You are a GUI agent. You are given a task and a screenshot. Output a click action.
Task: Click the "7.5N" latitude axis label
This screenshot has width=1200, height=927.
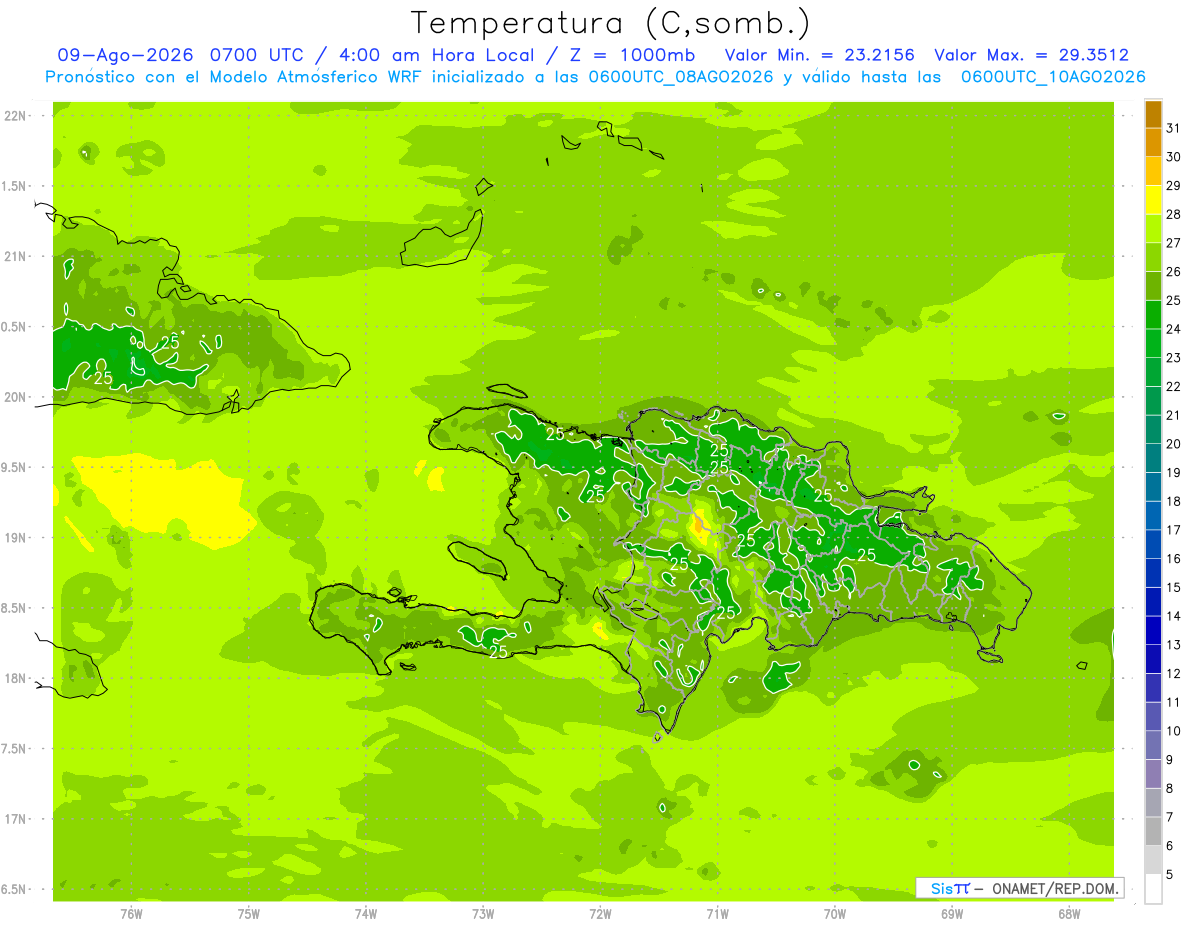click(16, 749)
